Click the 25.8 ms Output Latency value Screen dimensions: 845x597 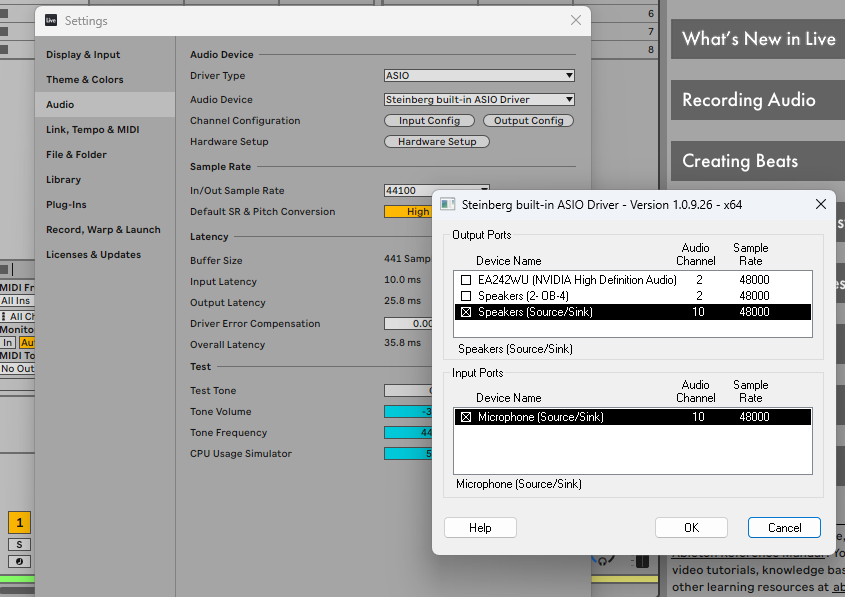coord(403,301)
